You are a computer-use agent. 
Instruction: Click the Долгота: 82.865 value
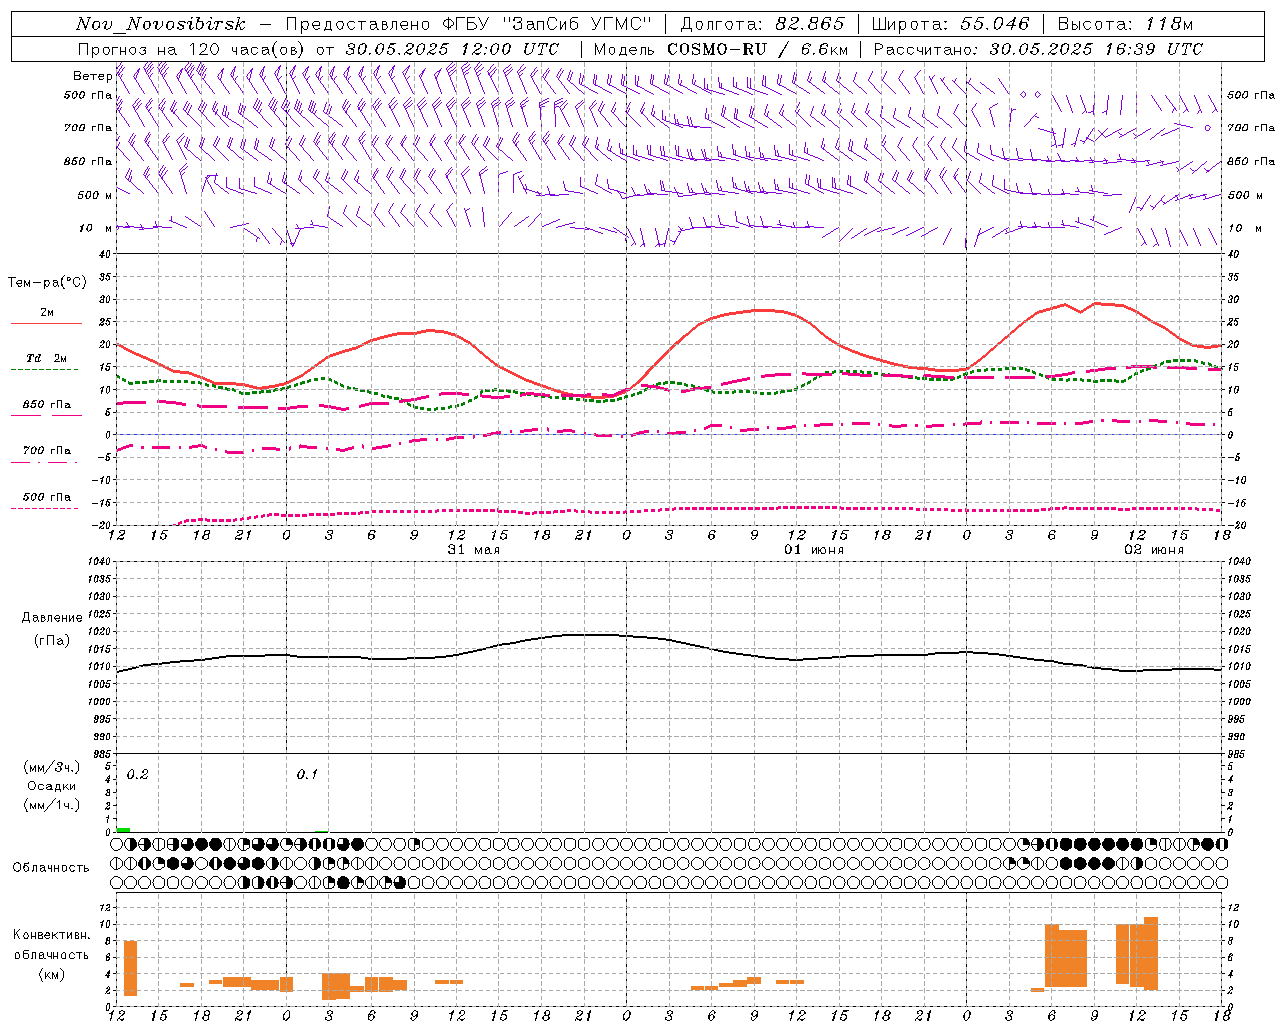pos(762,24)
